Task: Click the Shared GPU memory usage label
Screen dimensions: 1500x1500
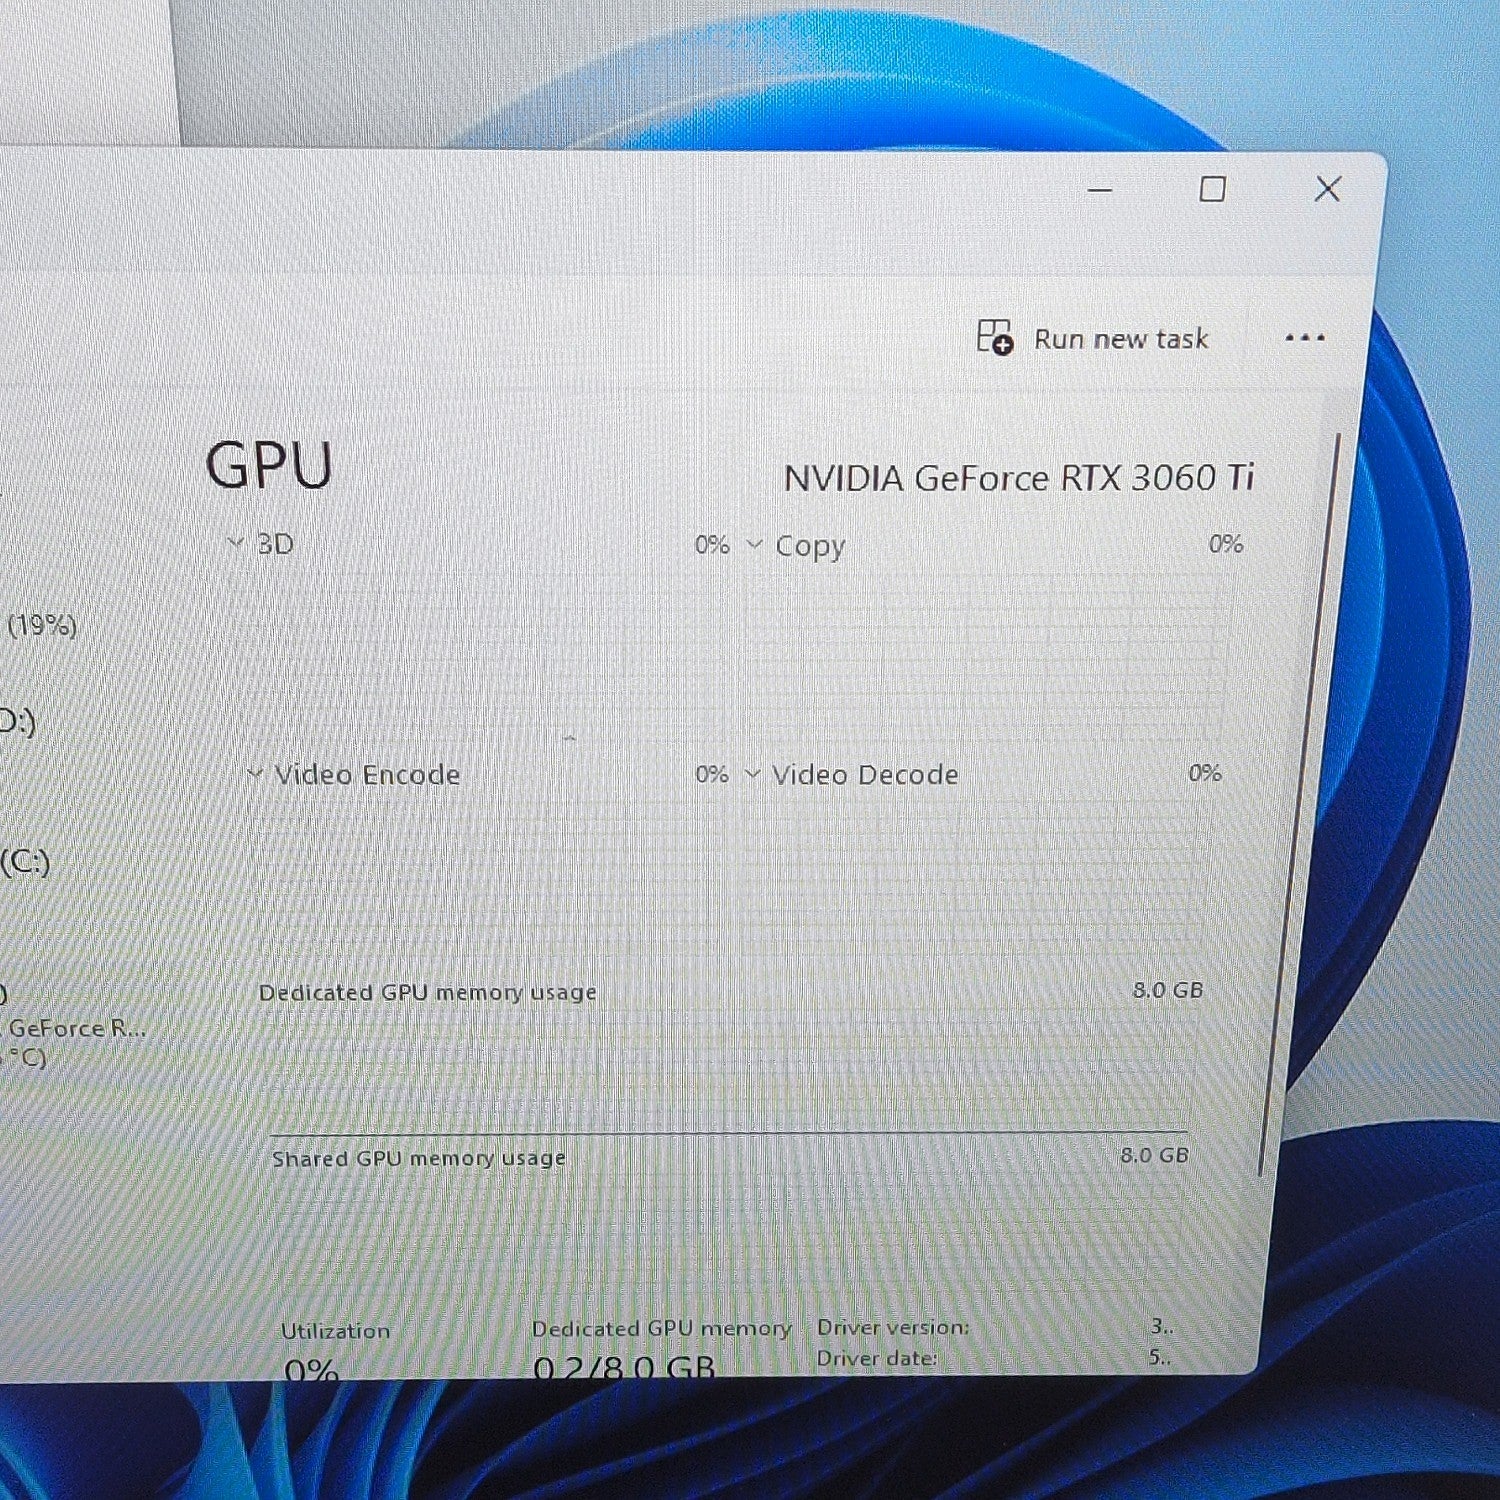Action: pos(418,1158)
